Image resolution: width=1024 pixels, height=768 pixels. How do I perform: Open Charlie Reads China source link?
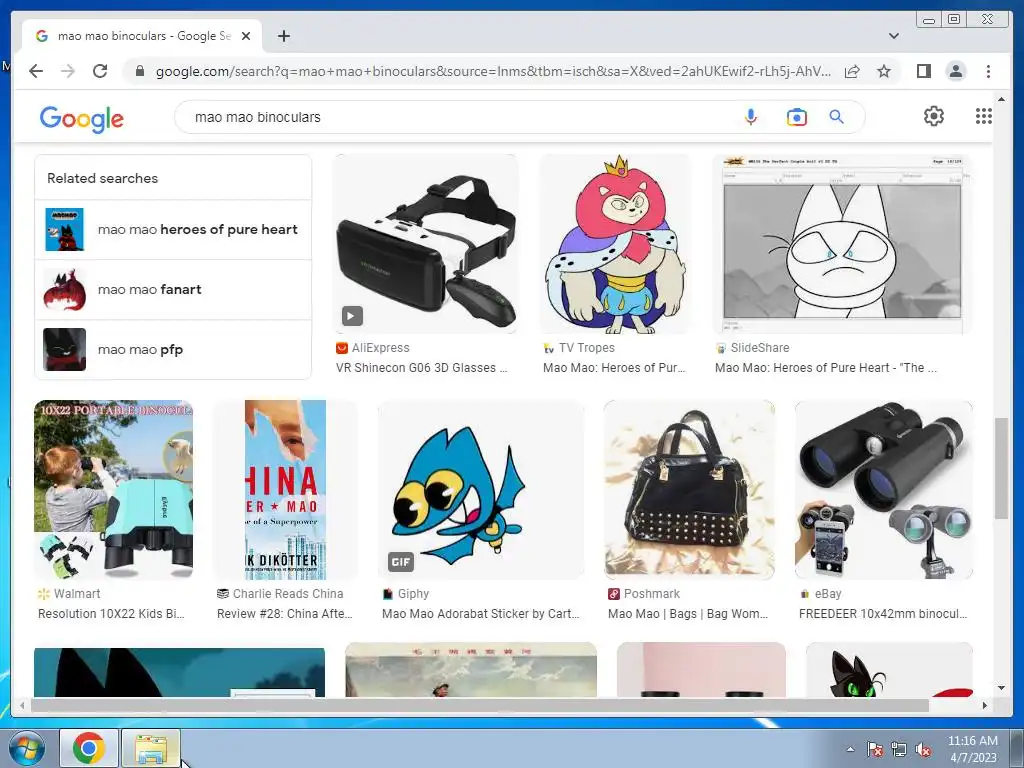click(x=280, y=594)
